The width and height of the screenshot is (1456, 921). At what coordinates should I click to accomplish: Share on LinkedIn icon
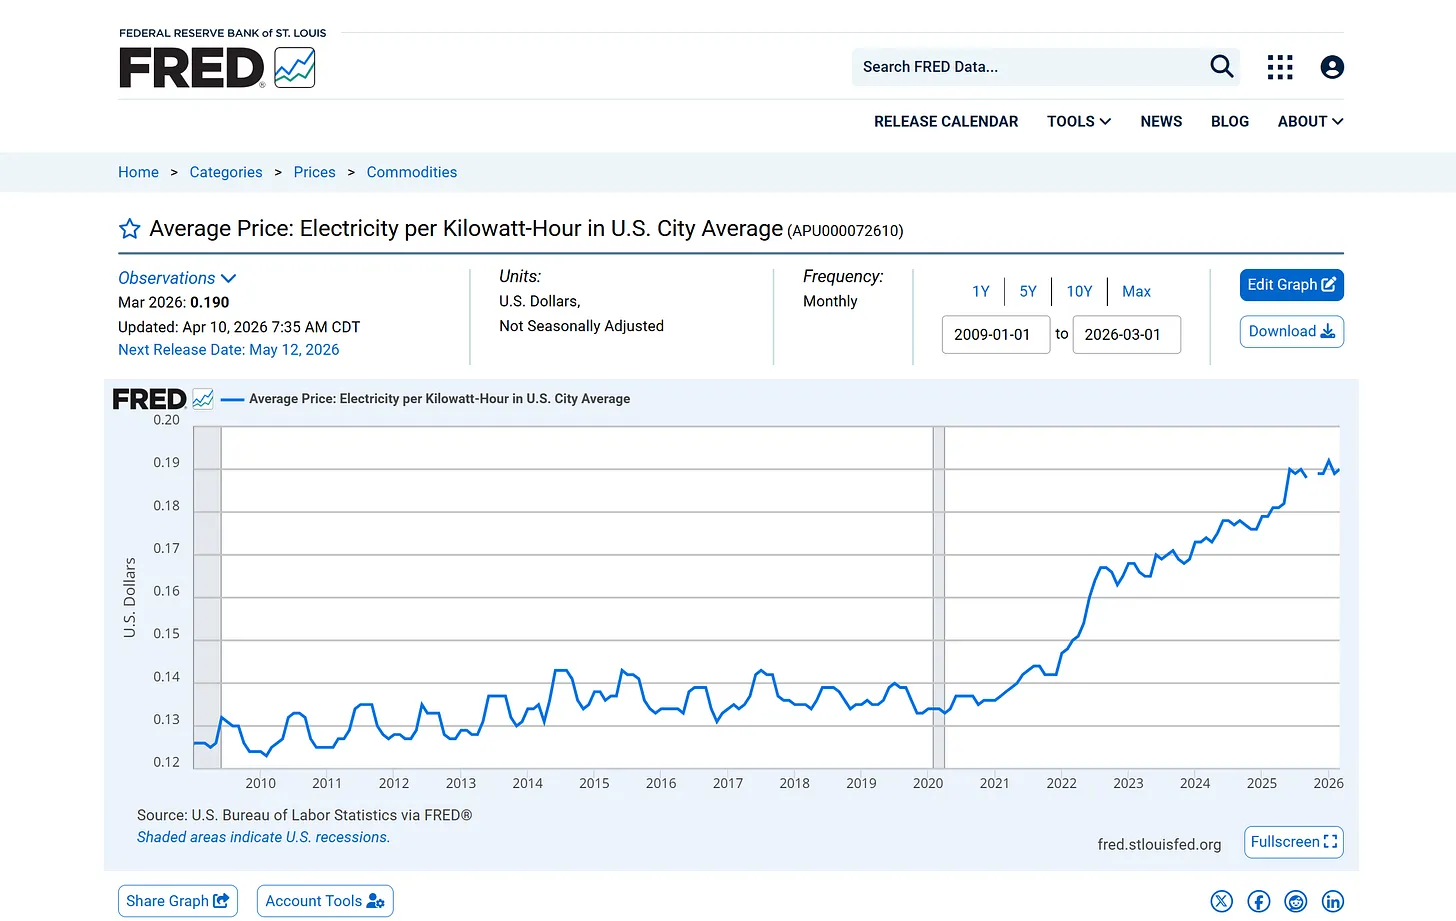coord(1333,901)
